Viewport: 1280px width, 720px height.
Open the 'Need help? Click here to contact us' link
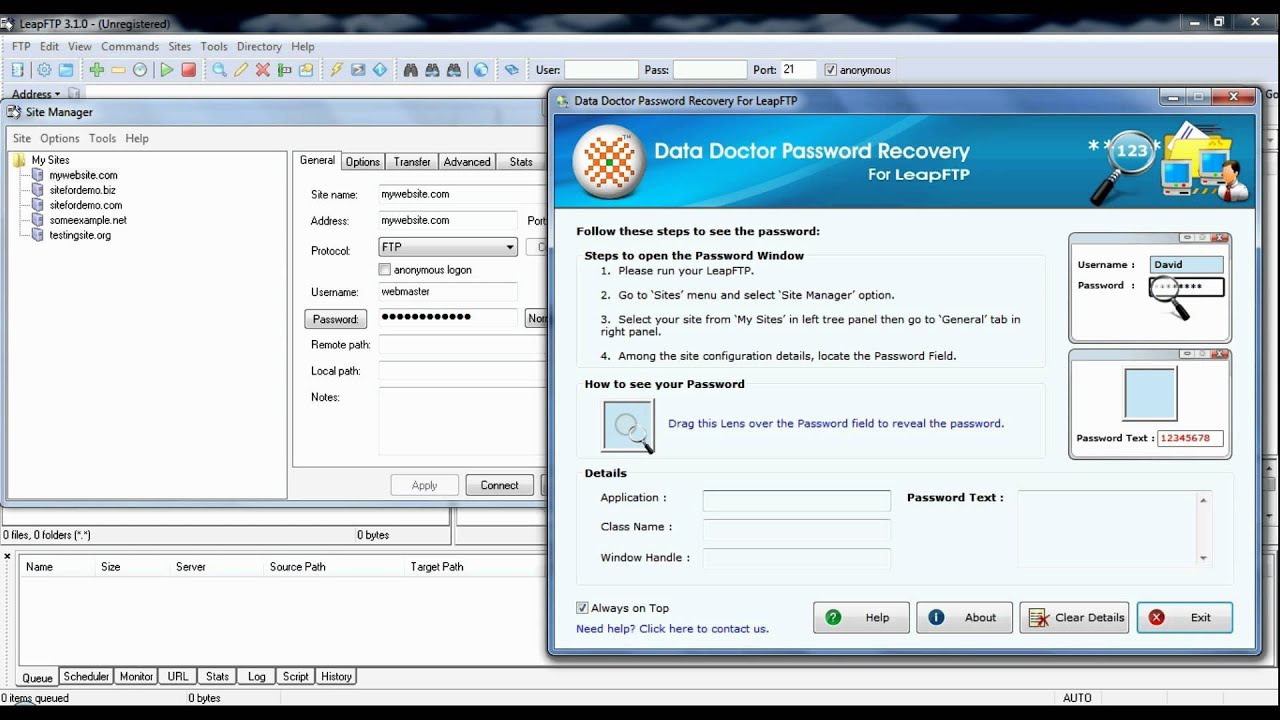(672, 629)
